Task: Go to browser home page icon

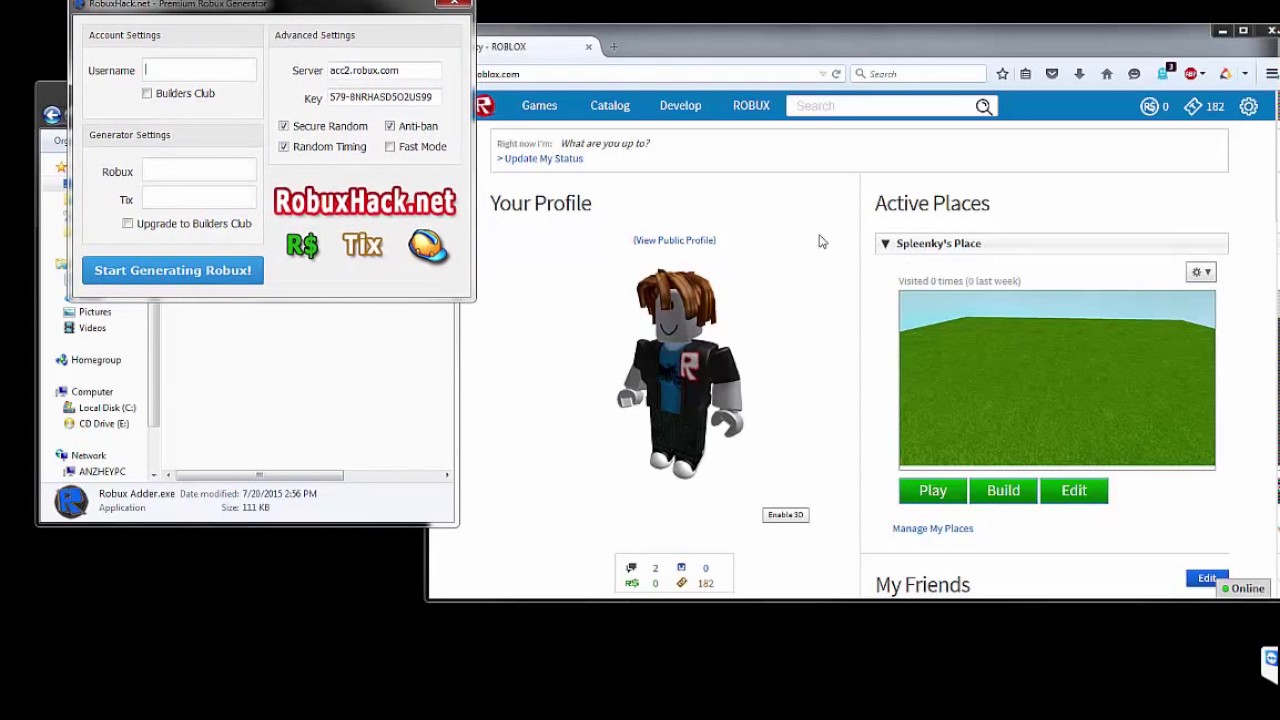Action: [1106, 74]
